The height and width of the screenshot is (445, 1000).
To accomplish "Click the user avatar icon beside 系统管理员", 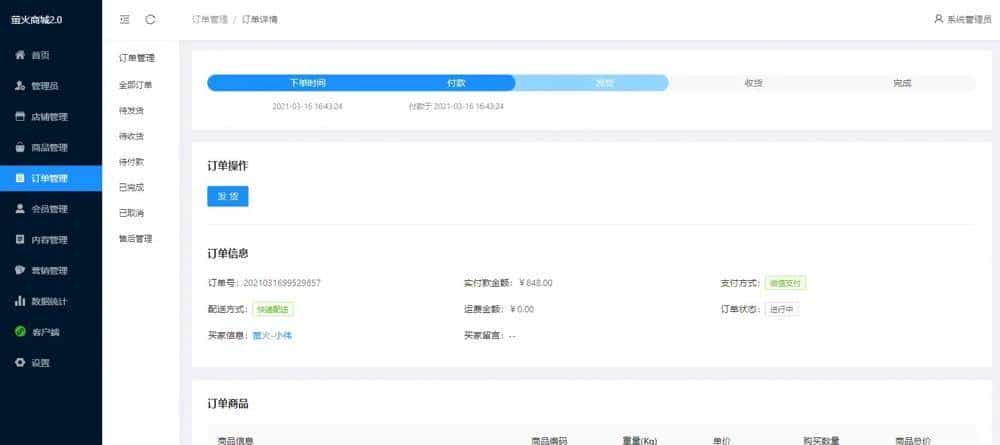I will pos(938,19).
